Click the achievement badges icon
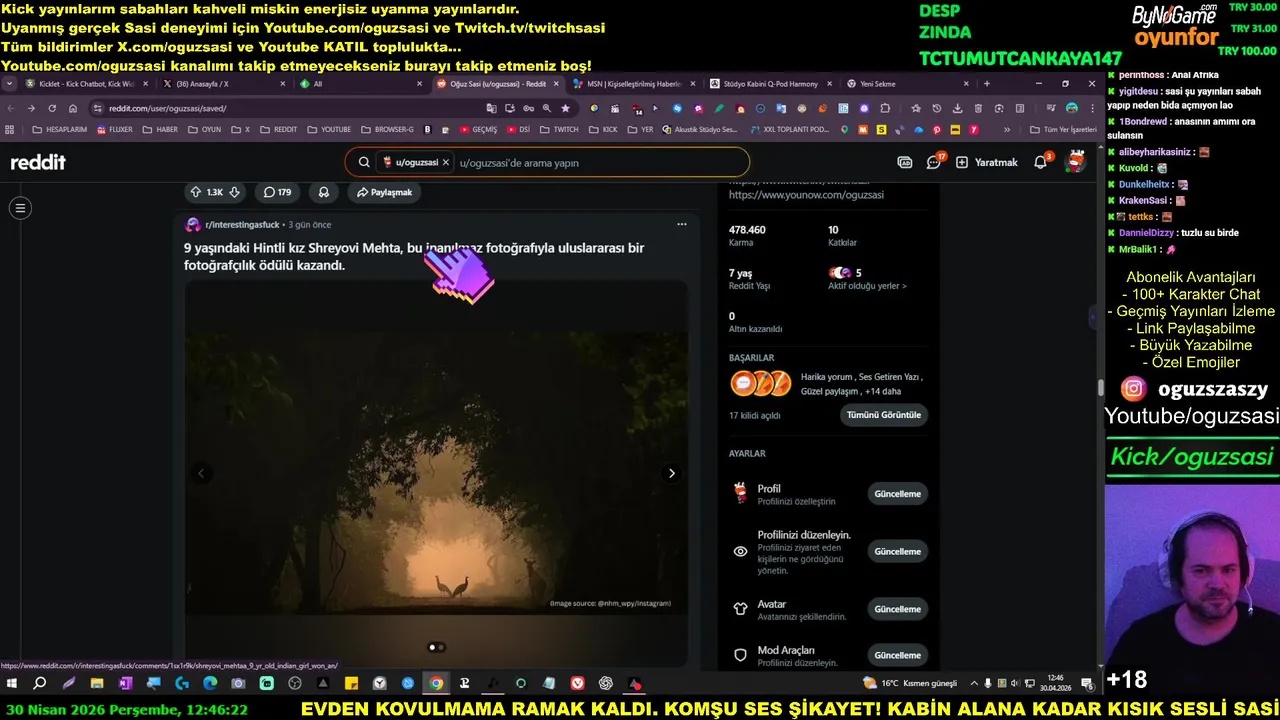This screenshot has height=720, width=1280. point(761,383)
